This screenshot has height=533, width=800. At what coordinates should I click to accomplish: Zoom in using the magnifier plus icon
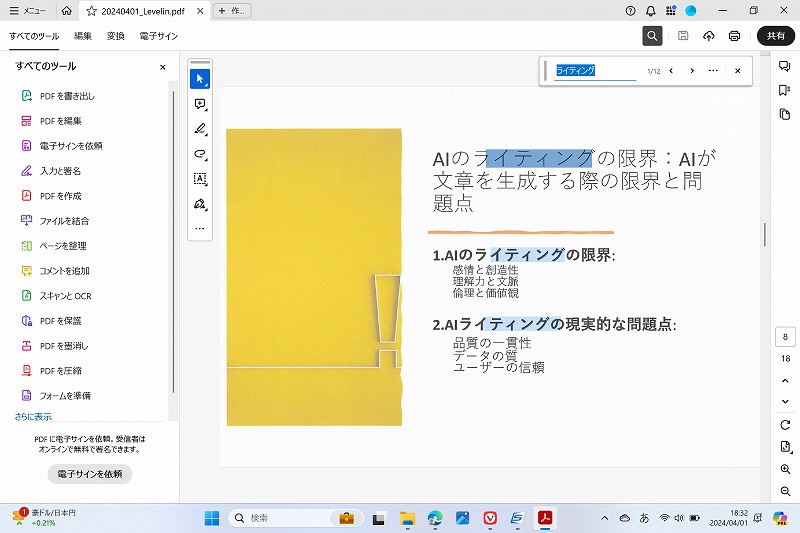click(785, 469)
